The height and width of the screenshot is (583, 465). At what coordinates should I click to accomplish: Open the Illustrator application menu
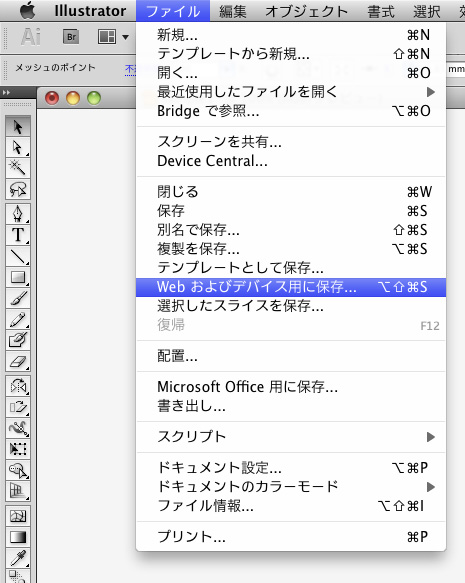(x=90, y=11)
